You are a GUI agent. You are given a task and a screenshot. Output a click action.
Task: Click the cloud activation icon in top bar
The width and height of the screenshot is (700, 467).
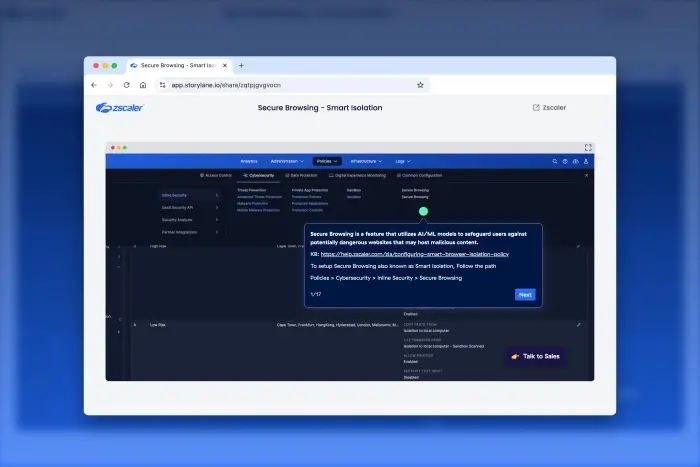pyautogui.click(x=575, y=161)
